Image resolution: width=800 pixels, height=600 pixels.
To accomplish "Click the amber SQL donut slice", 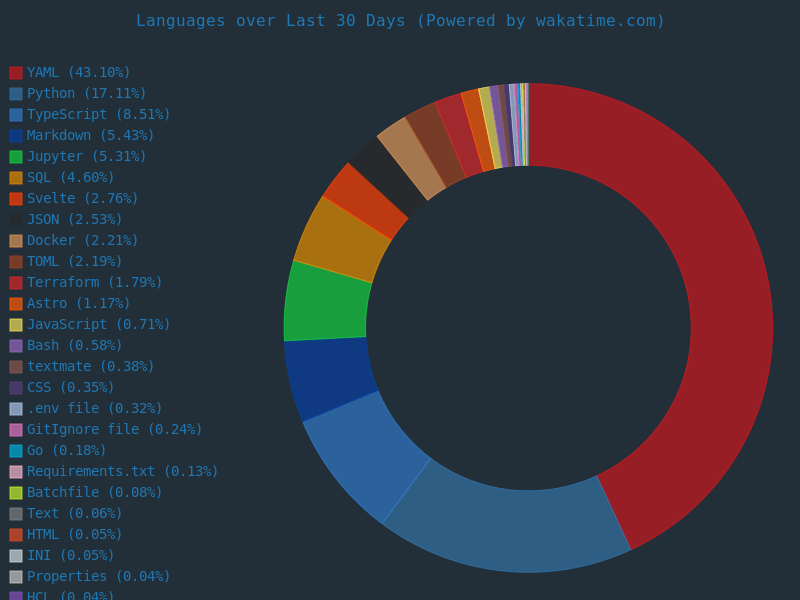I will (x=341, y=241).
